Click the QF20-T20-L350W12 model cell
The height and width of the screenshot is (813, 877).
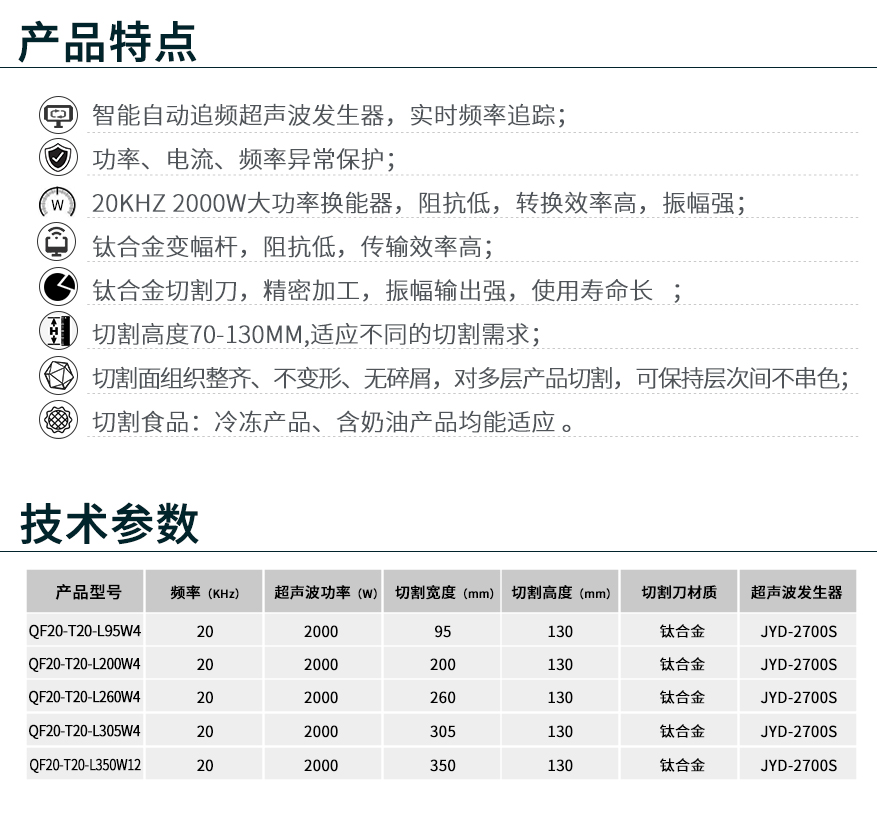coord(85,765)
